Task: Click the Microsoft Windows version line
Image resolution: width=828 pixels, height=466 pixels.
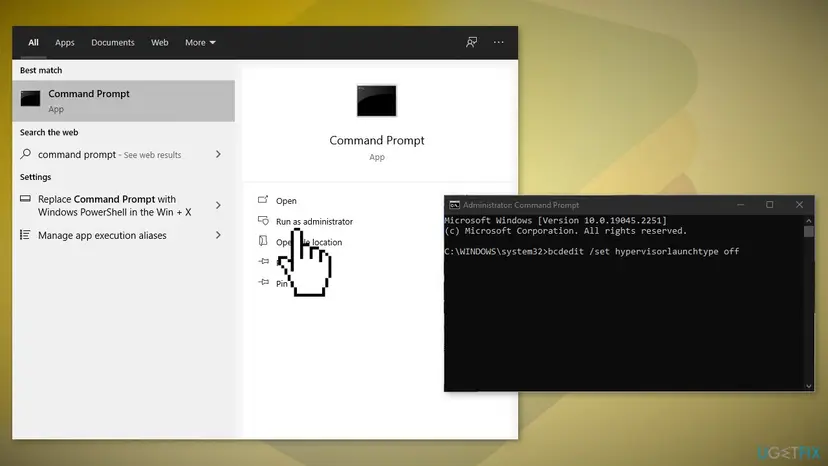Action: click(x=556, y=220)
